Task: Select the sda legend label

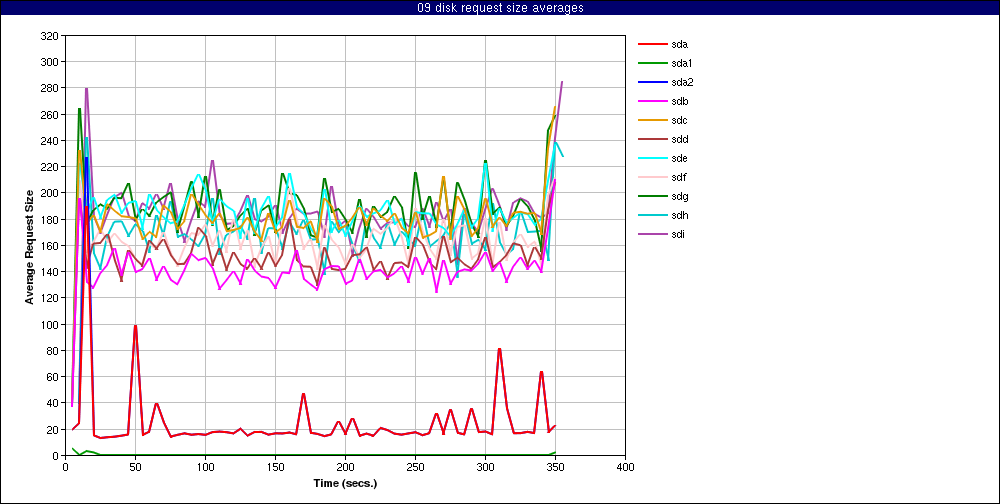Action: 679,45
